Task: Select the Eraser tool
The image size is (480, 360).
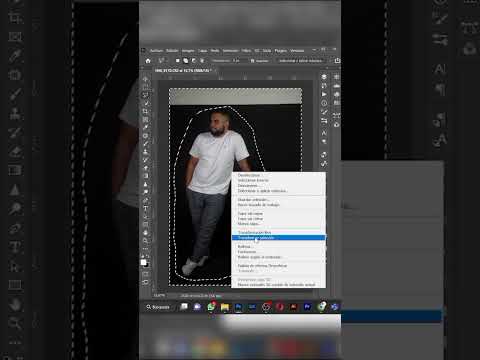Action: pos(146,168)
